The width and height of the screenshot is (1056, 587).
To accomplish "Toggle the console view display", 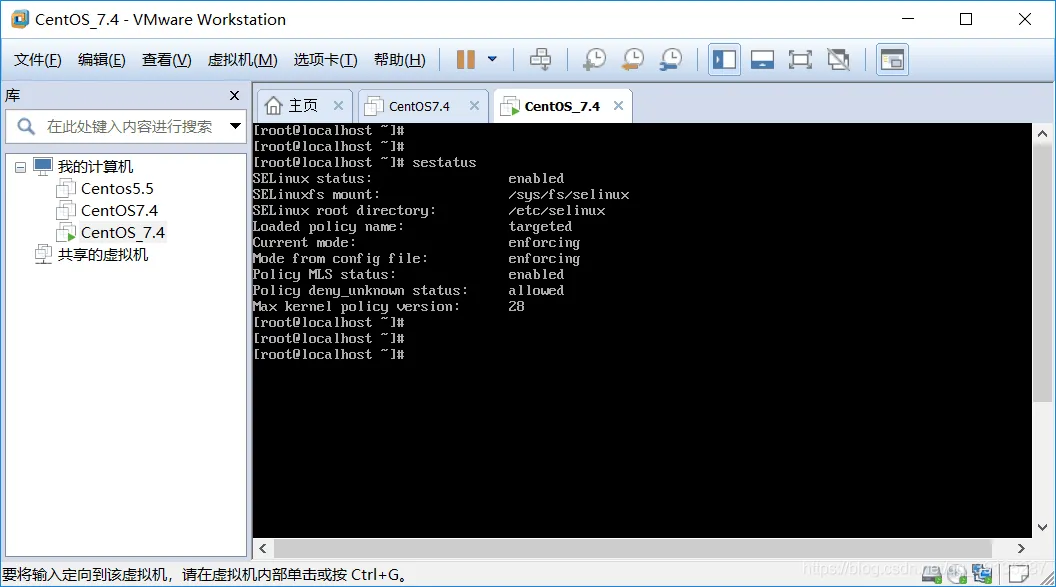I will coord(890,60).
